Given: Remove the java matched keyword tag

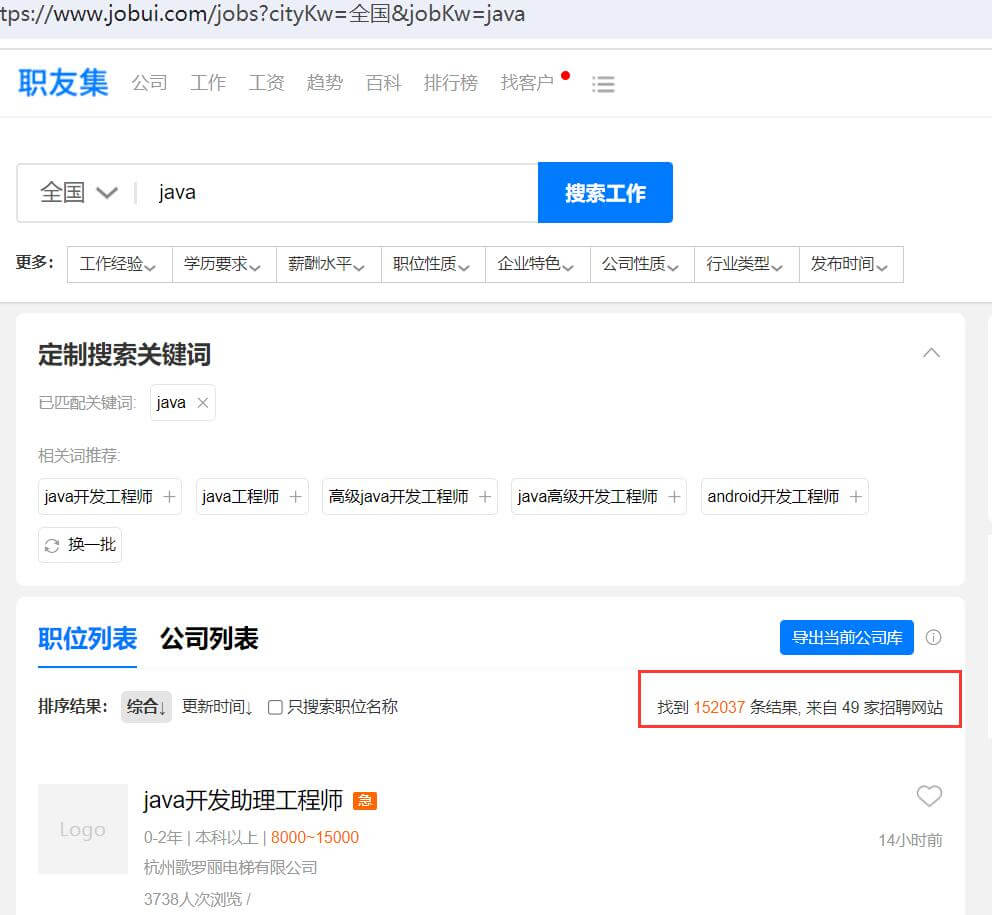Looking at the screenshot, I should tap(202, 402).
